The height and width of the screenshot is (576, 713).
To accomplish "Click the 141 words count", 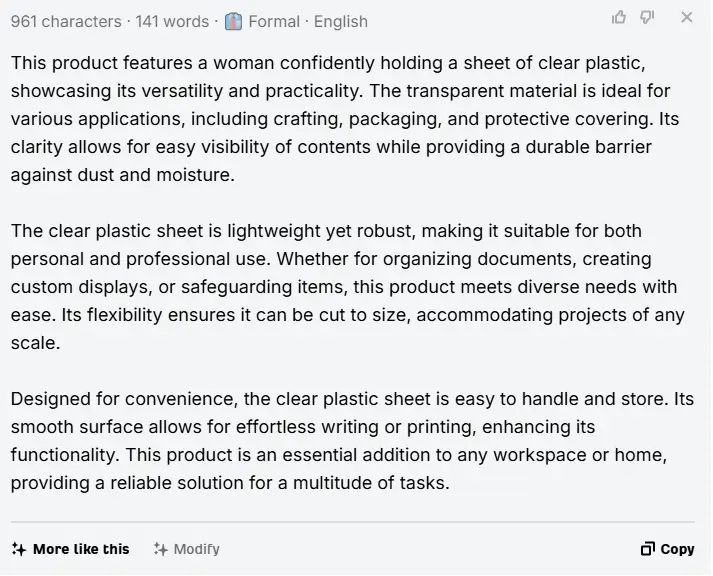I will (172, 21).
